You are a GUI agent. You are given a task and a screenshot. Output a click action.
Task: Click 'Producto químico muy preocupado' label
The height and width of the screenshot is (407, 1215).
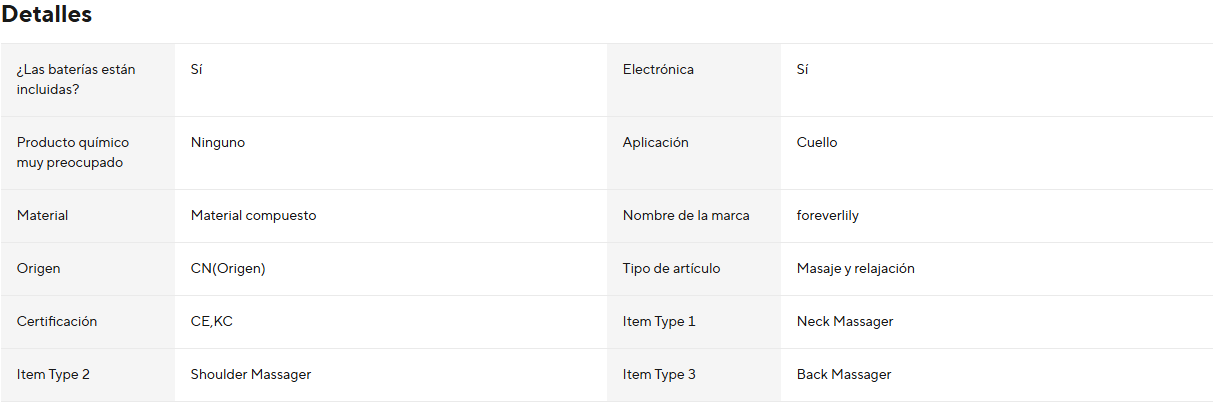[73, 153]
